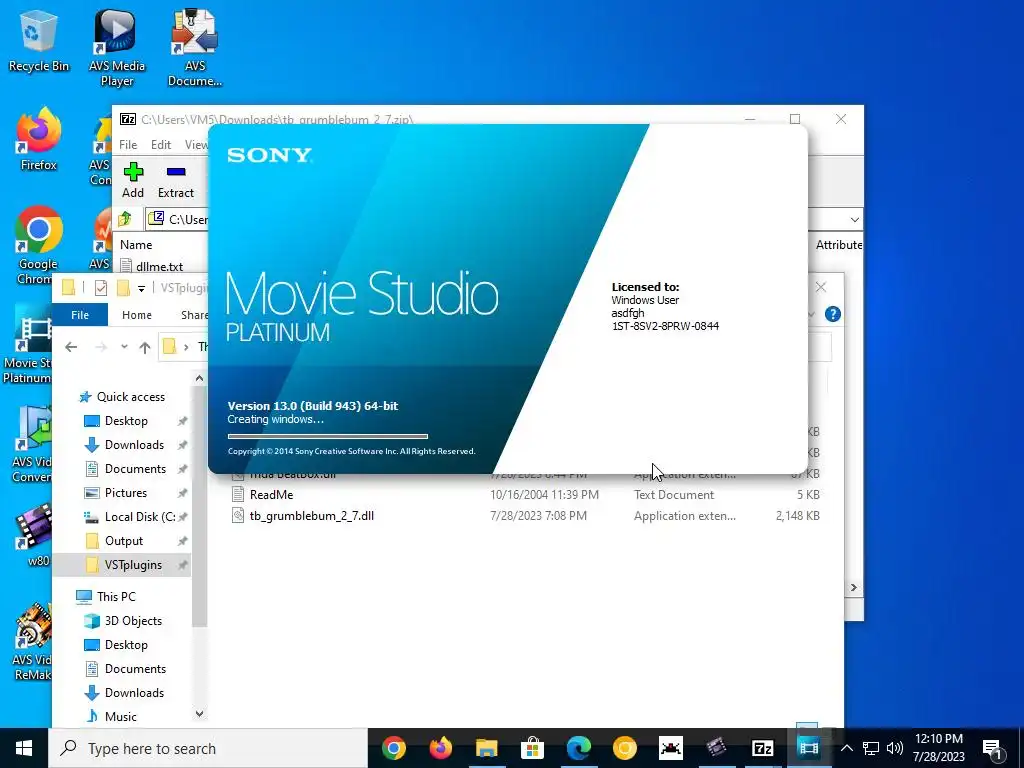Open Microsoft Edge from the taskbar
This screenshot has width=1024, height=768.
579,748
